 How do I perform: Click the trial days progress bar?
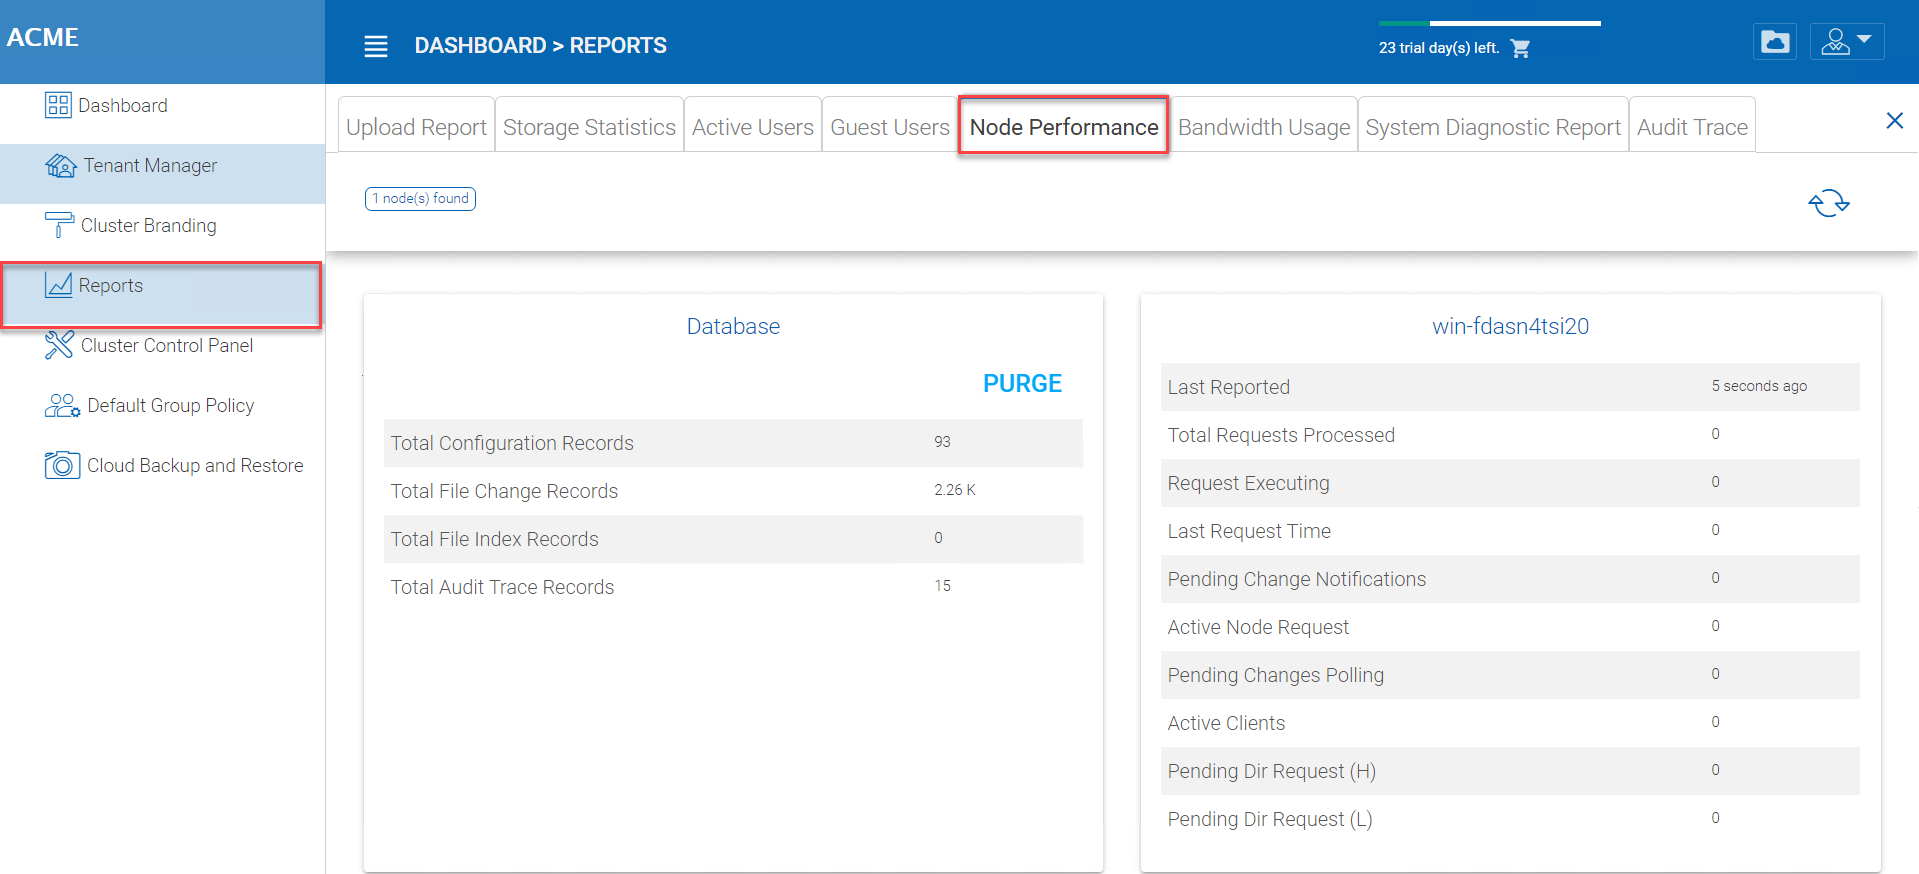pyautogui.click(x=1490, y=23)
